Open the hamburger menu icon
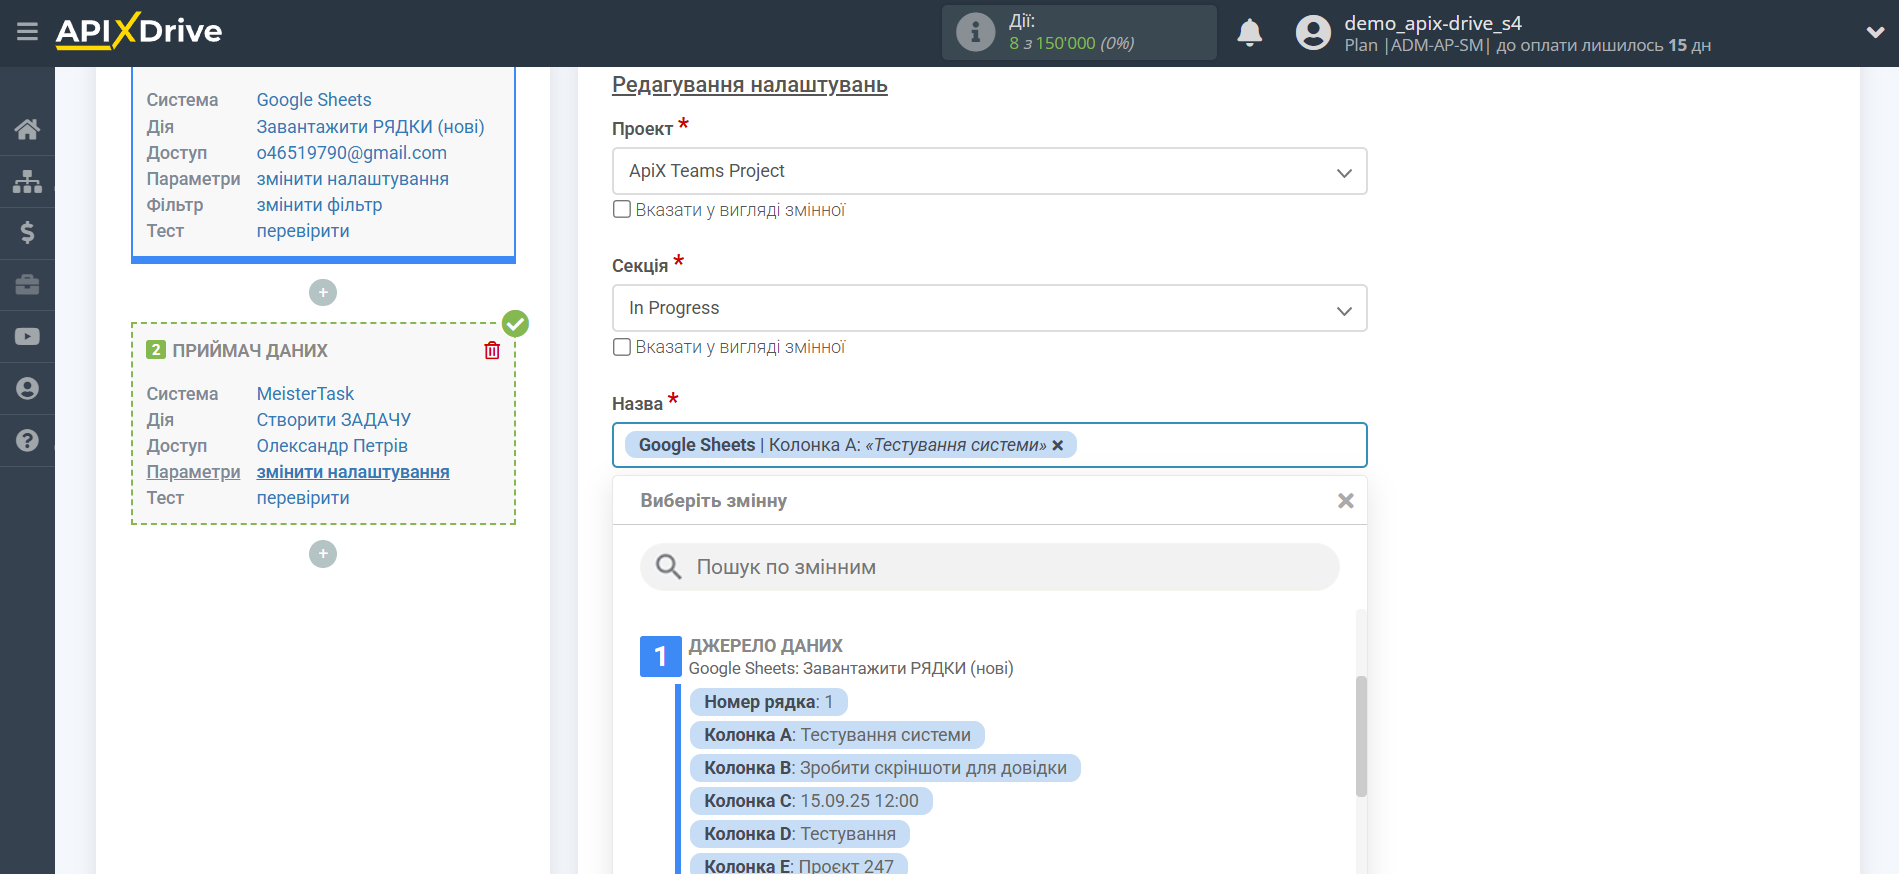Screen dimensions: 1899x874 point(27,32)
